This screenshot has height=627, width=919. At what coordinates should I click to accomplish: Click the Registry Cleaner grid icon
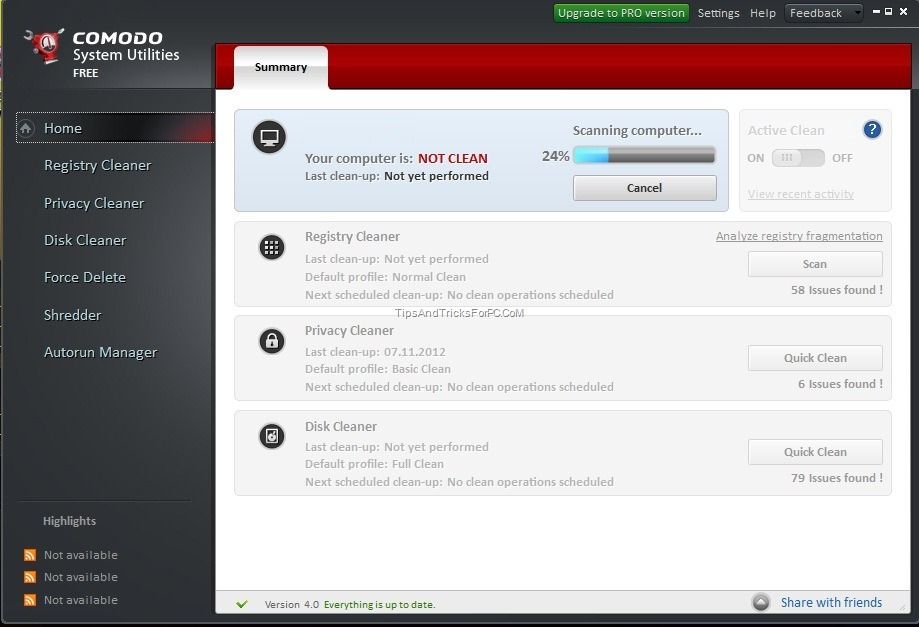click(x=272, y=247)
